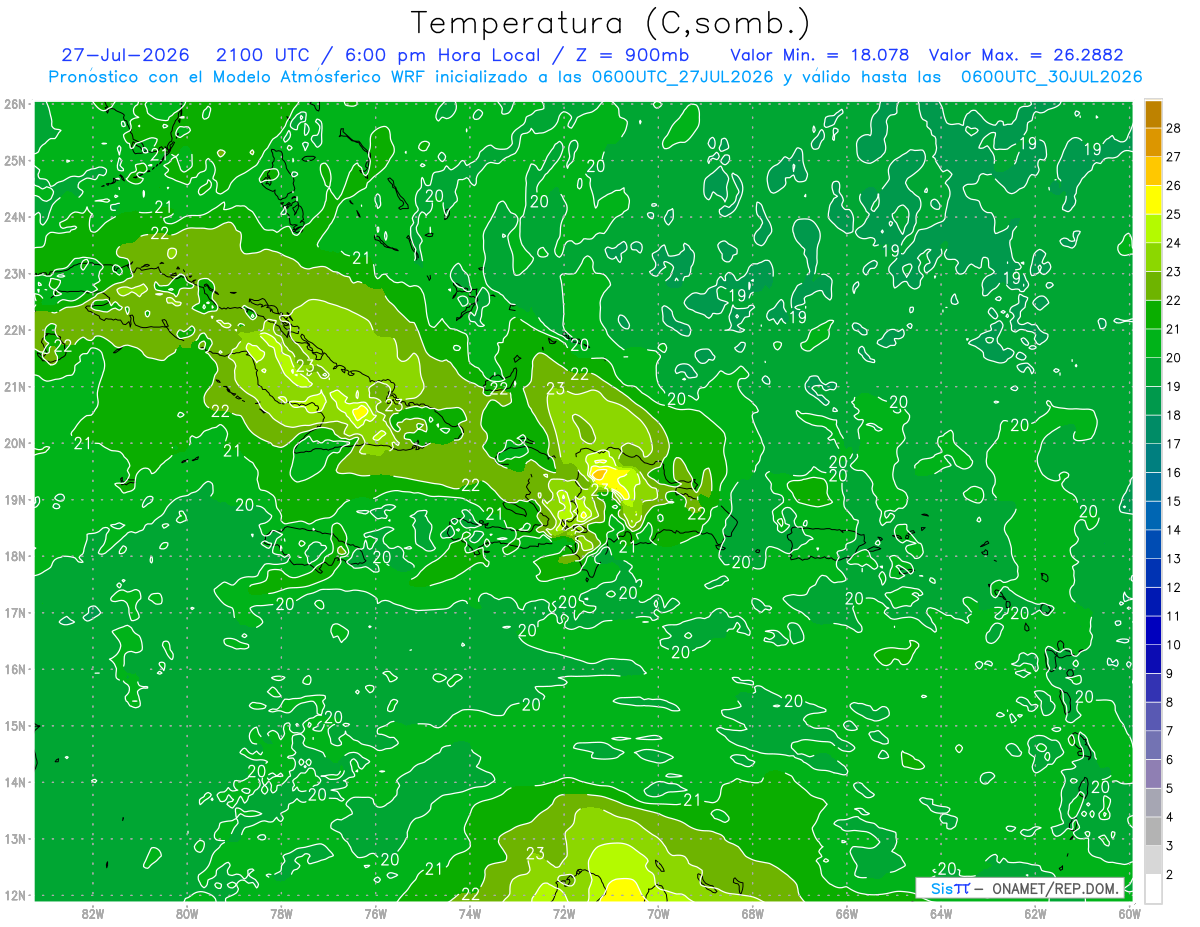
Task: Click the '0600UTC_30JUL2026' validity timestamp
Action: (x=1051, y=77)
